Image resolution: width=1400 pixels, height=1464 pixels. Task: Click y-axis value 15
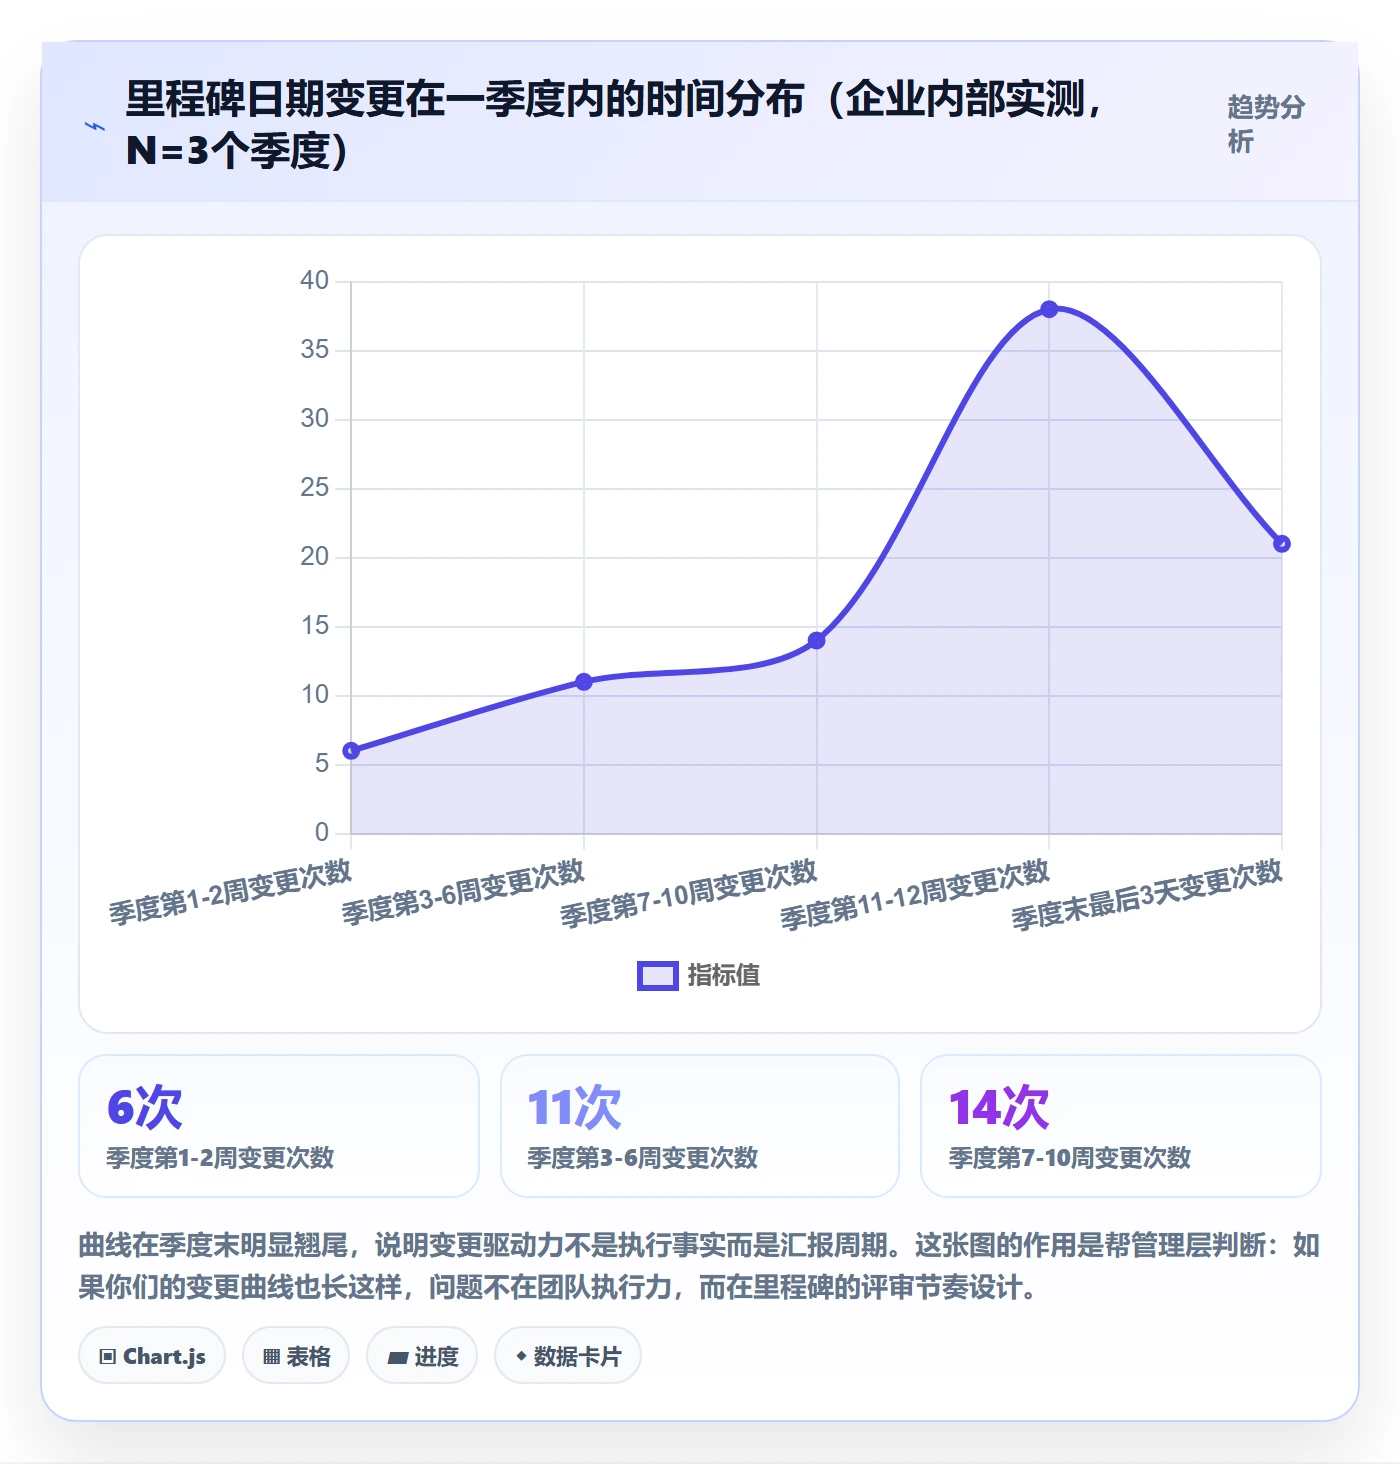(315, 626)
